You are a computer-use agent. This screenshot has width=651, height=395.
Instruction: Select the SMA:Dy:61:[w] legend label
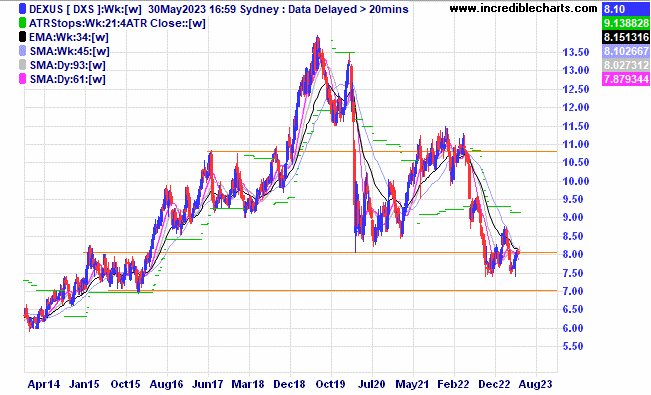click(68, 79)
